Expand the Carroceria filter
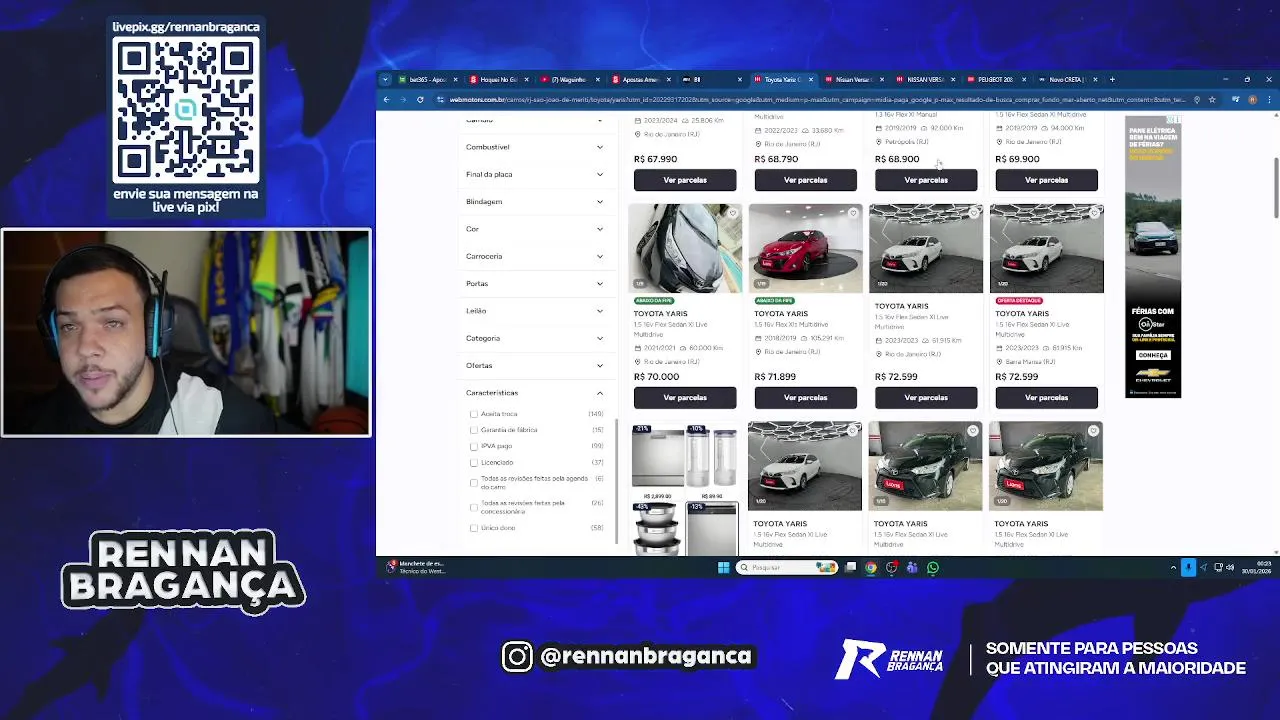Viewport: 1280px width, 720px height. [x=535, y=256]
